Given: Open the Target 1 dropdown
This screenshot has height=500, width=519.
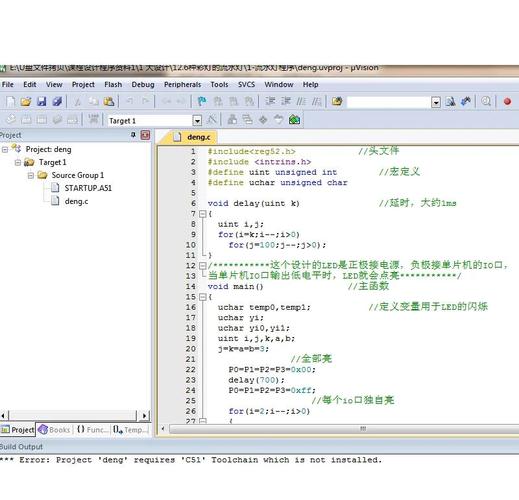Looking at the screenshot, I should [x=197, y=120].
